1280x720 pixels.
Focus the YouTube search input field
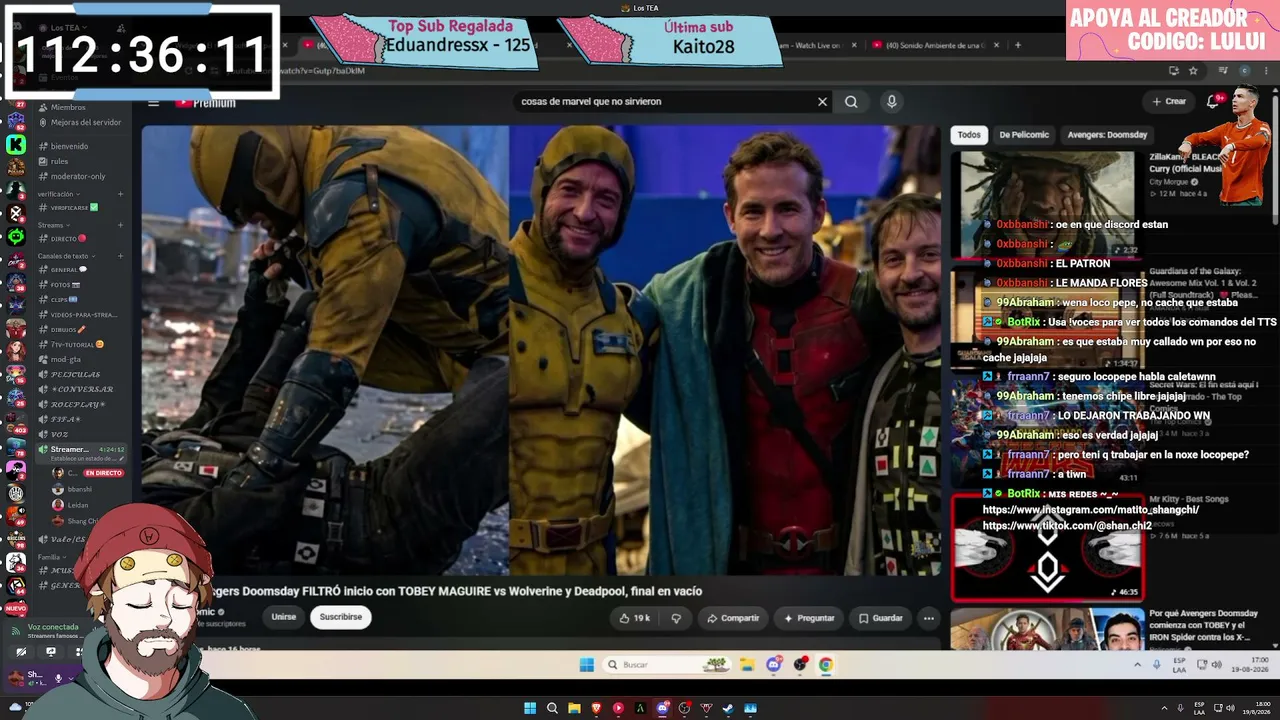click(665, 101)
